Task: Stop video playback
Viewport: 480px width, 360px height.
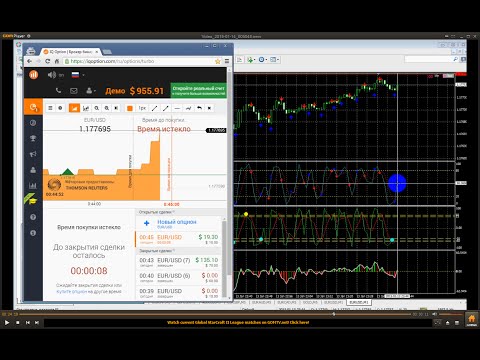Action: pyautogui.click(x=18, y=322)
